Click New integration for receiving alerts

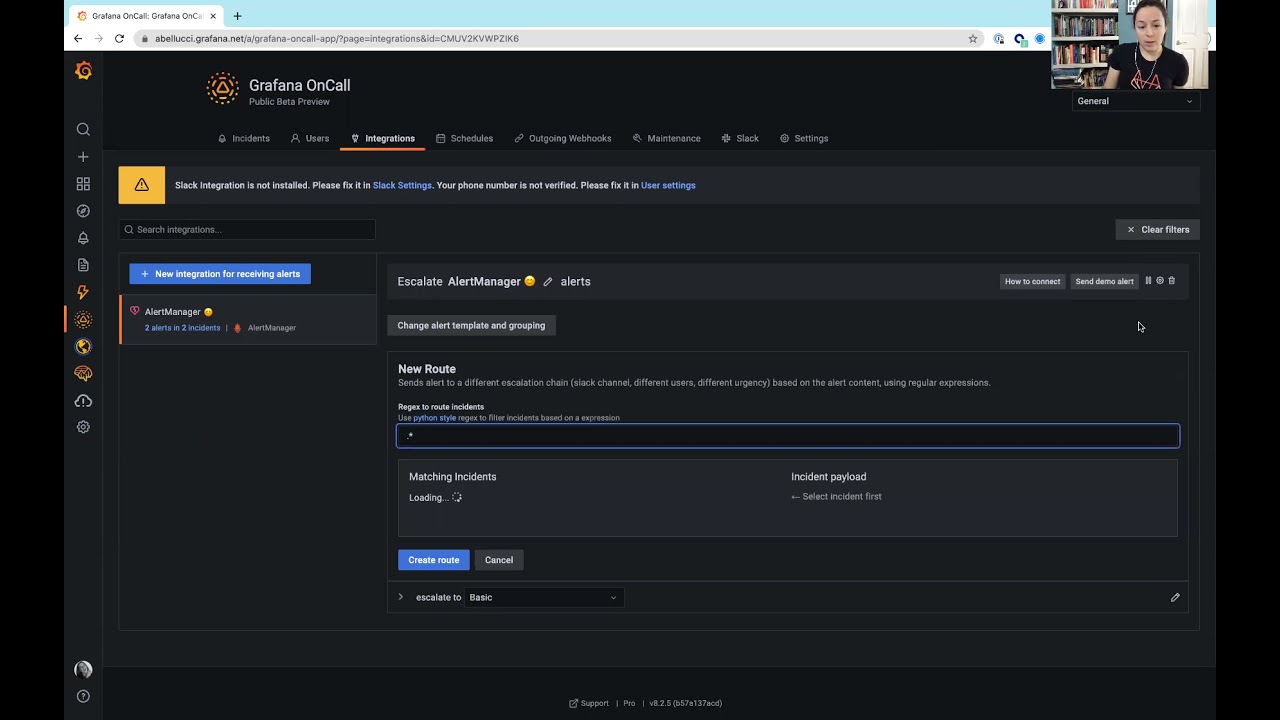220,274
